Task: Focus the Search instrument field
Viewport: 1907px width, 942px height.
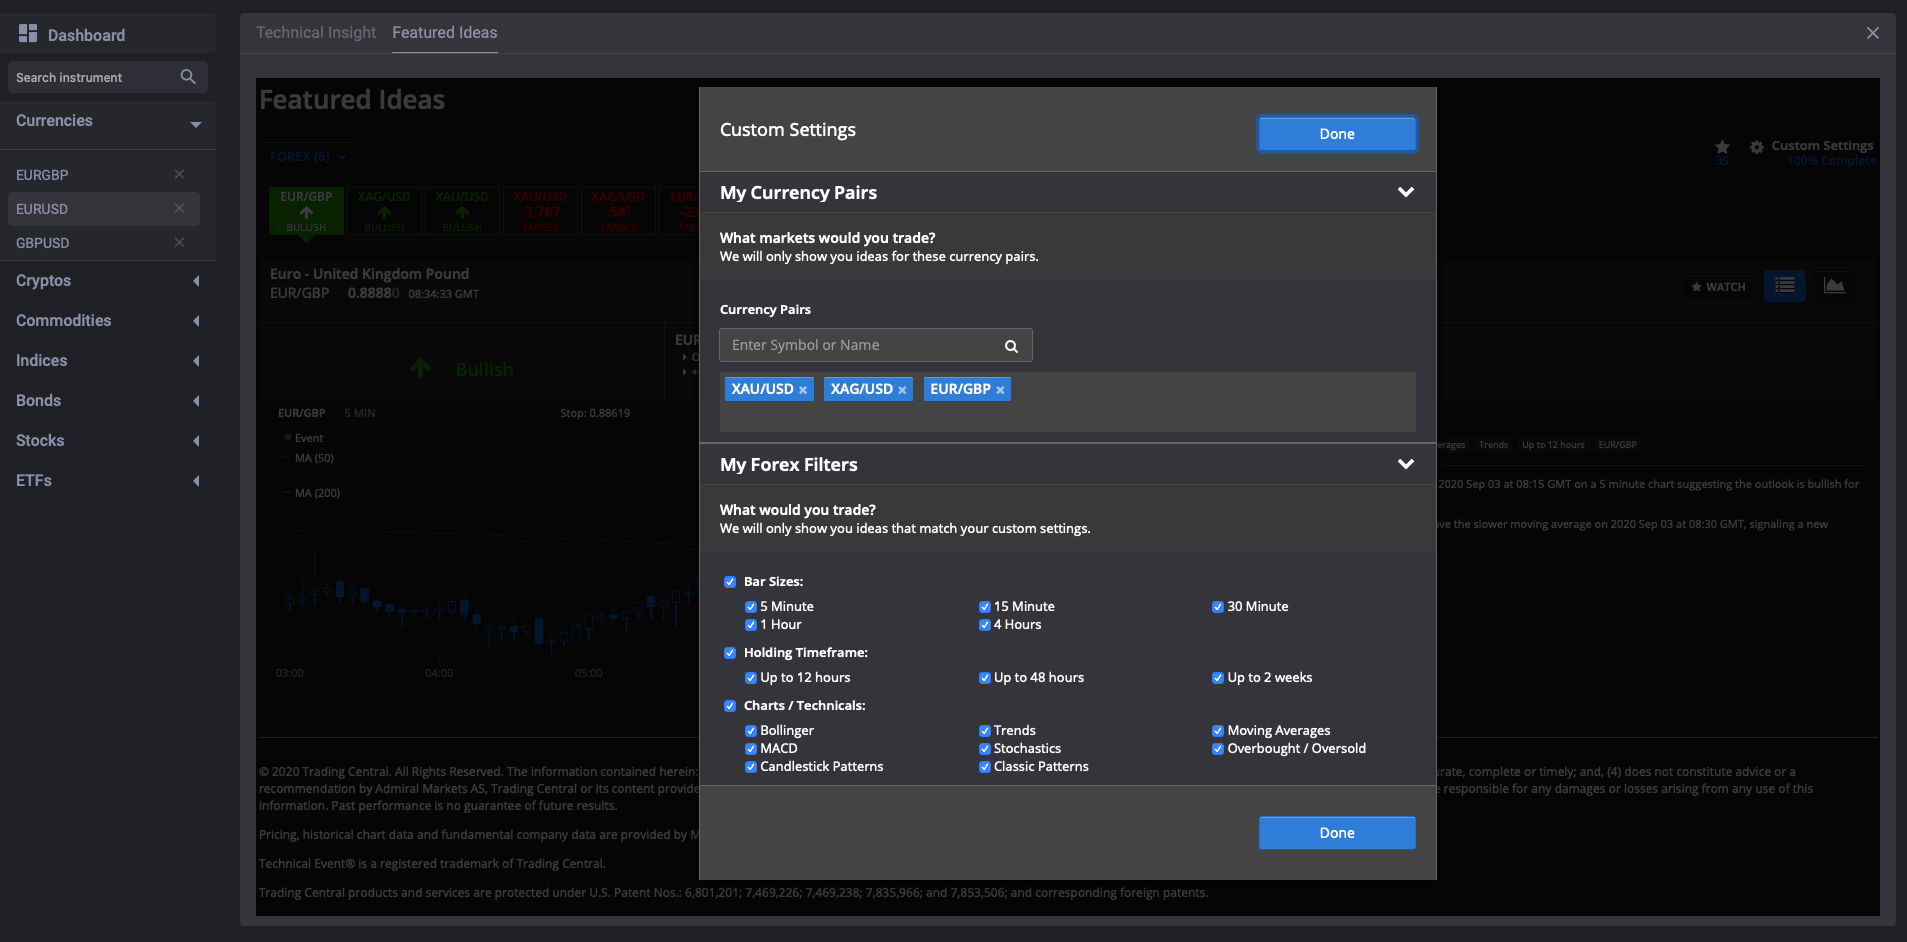Action: tap(108, 77)
